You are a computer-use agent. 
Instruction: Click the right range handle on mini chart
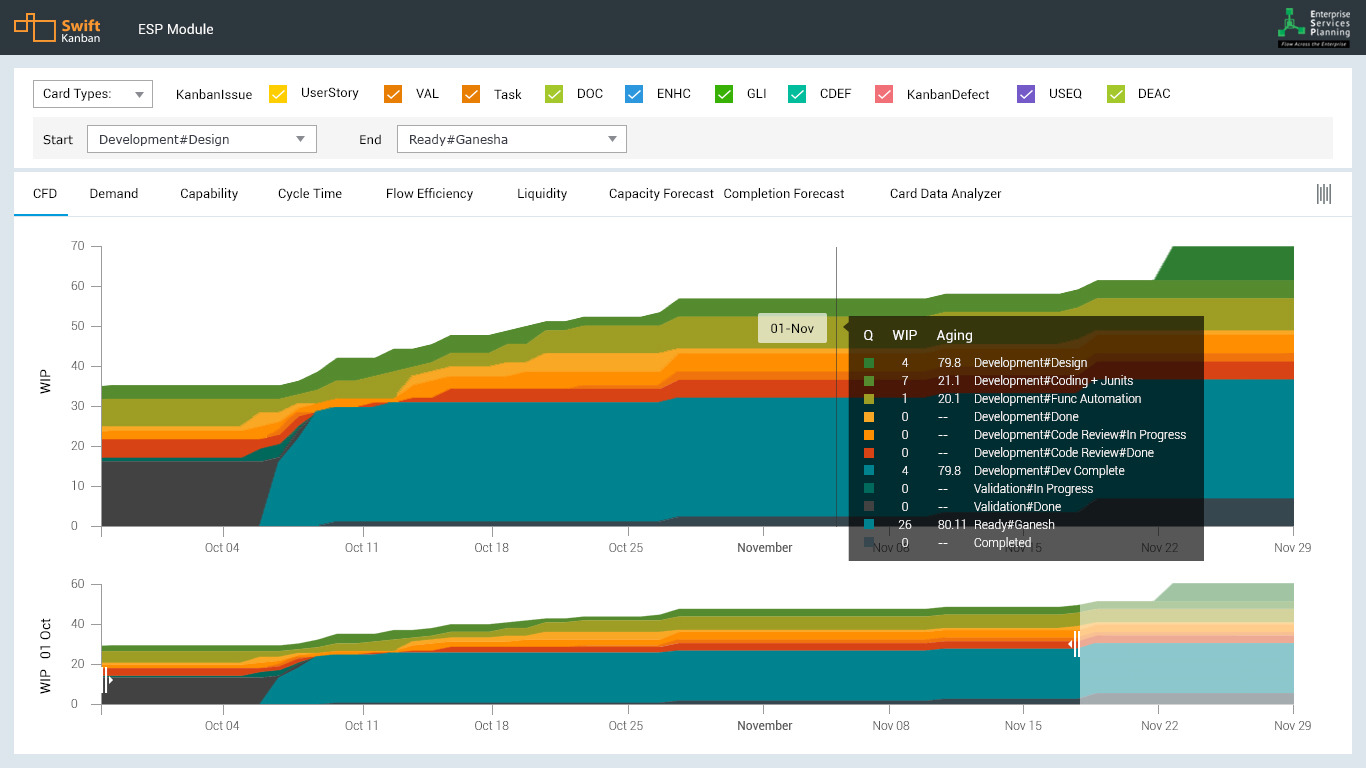1076,644
